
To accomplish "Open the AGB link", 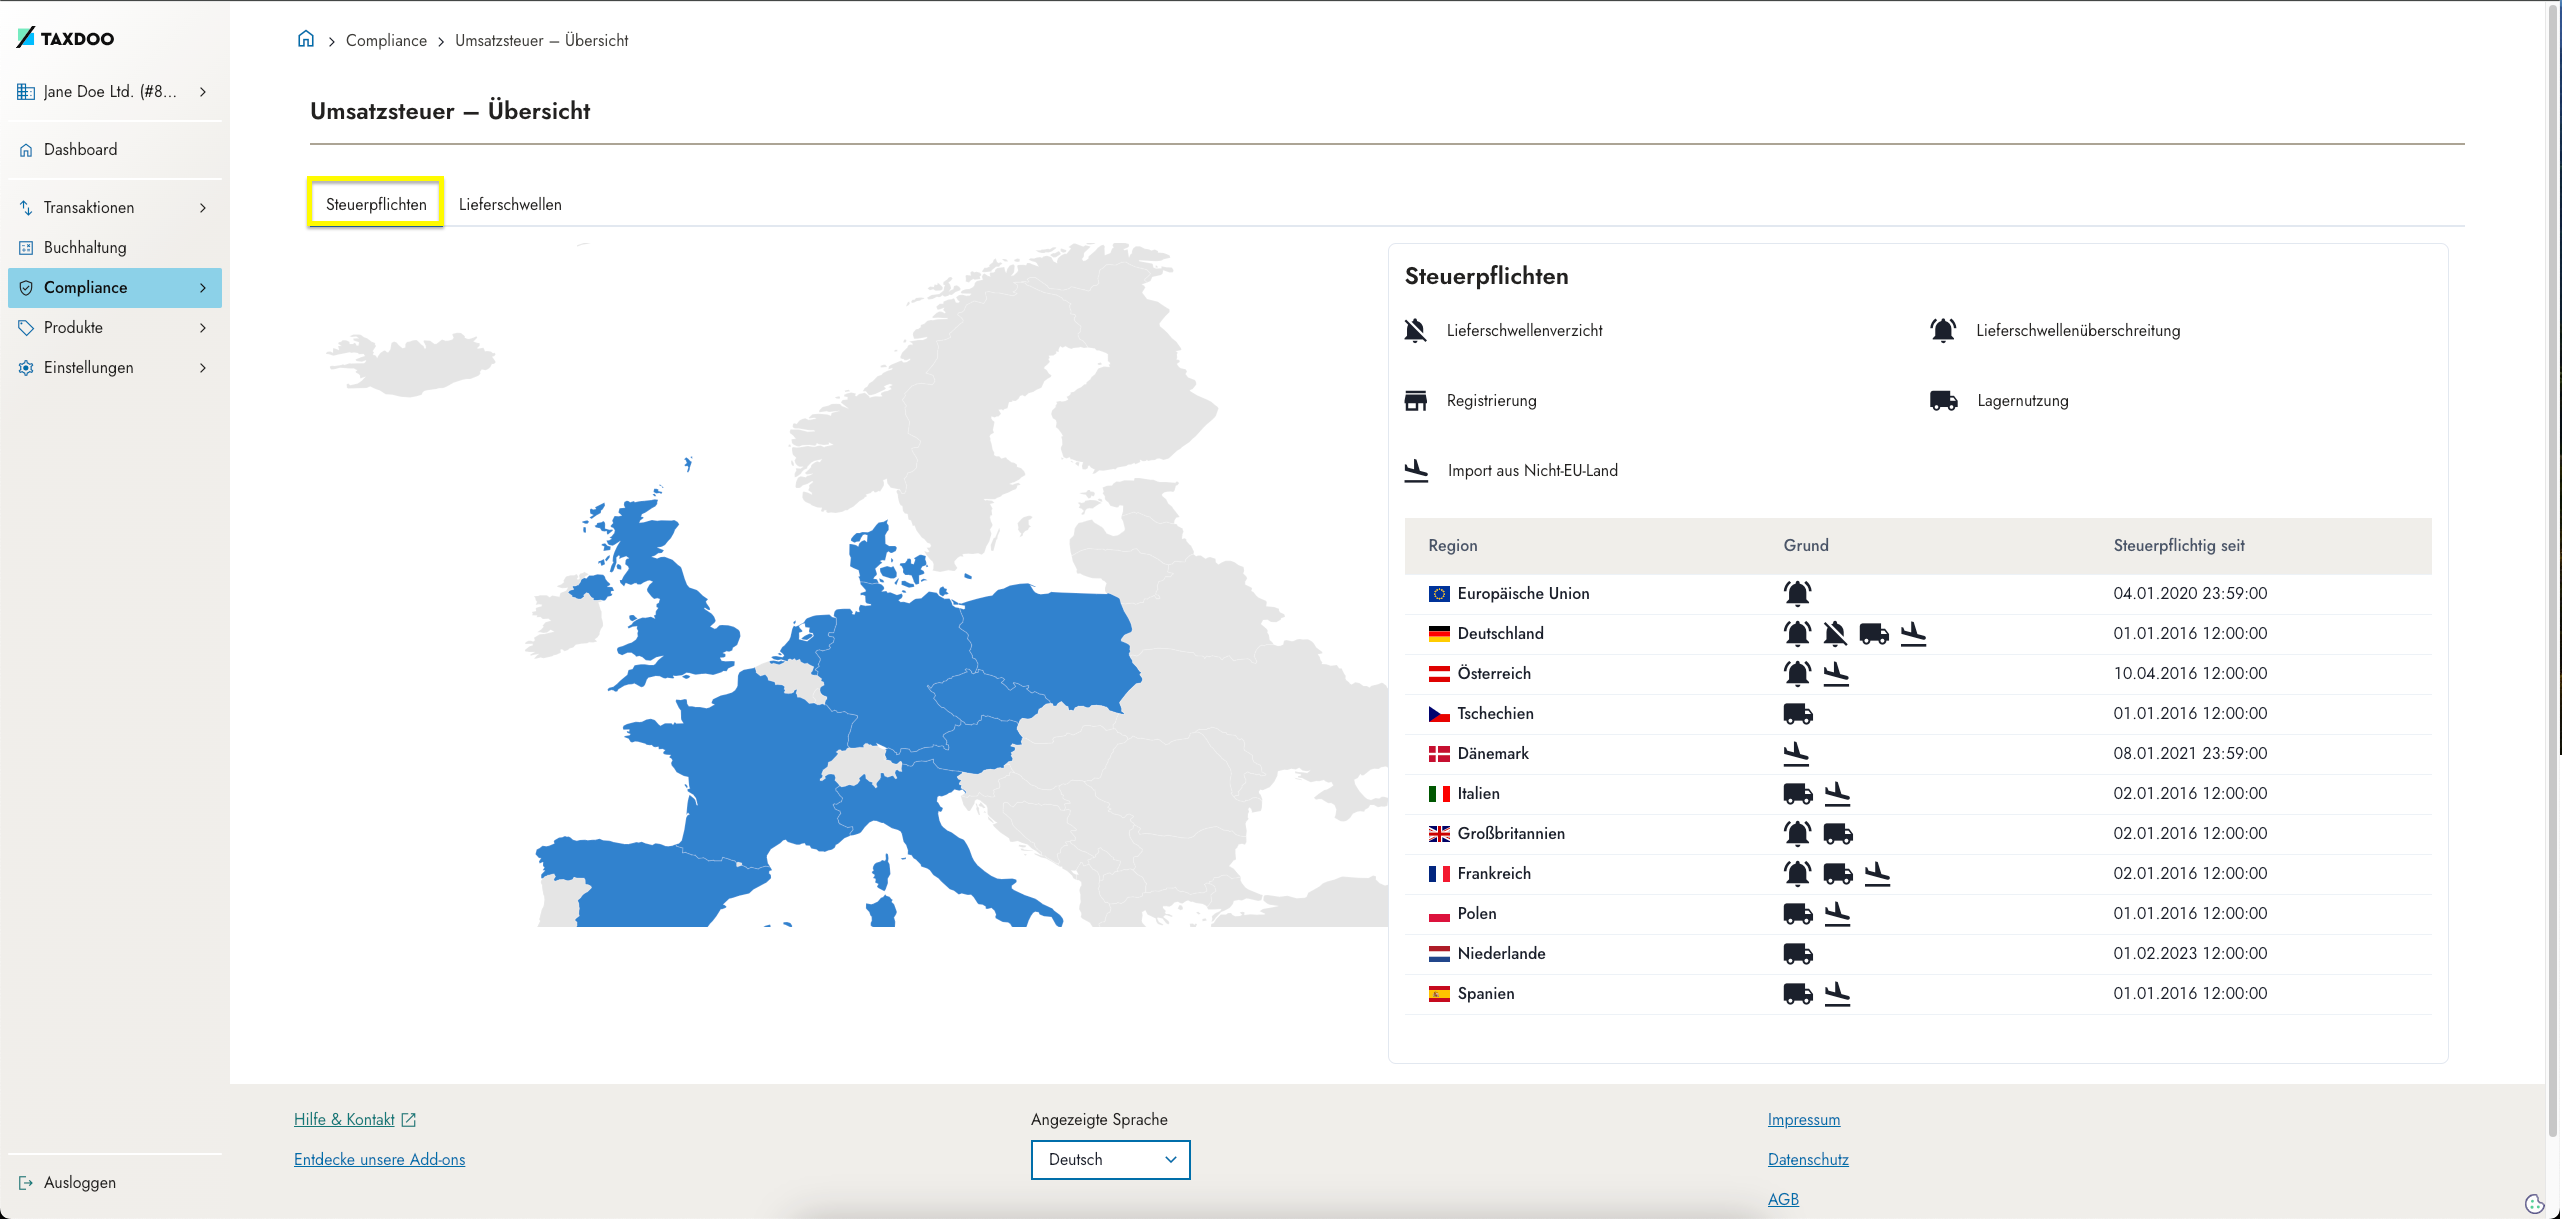I will [x=1783, y=1200].
